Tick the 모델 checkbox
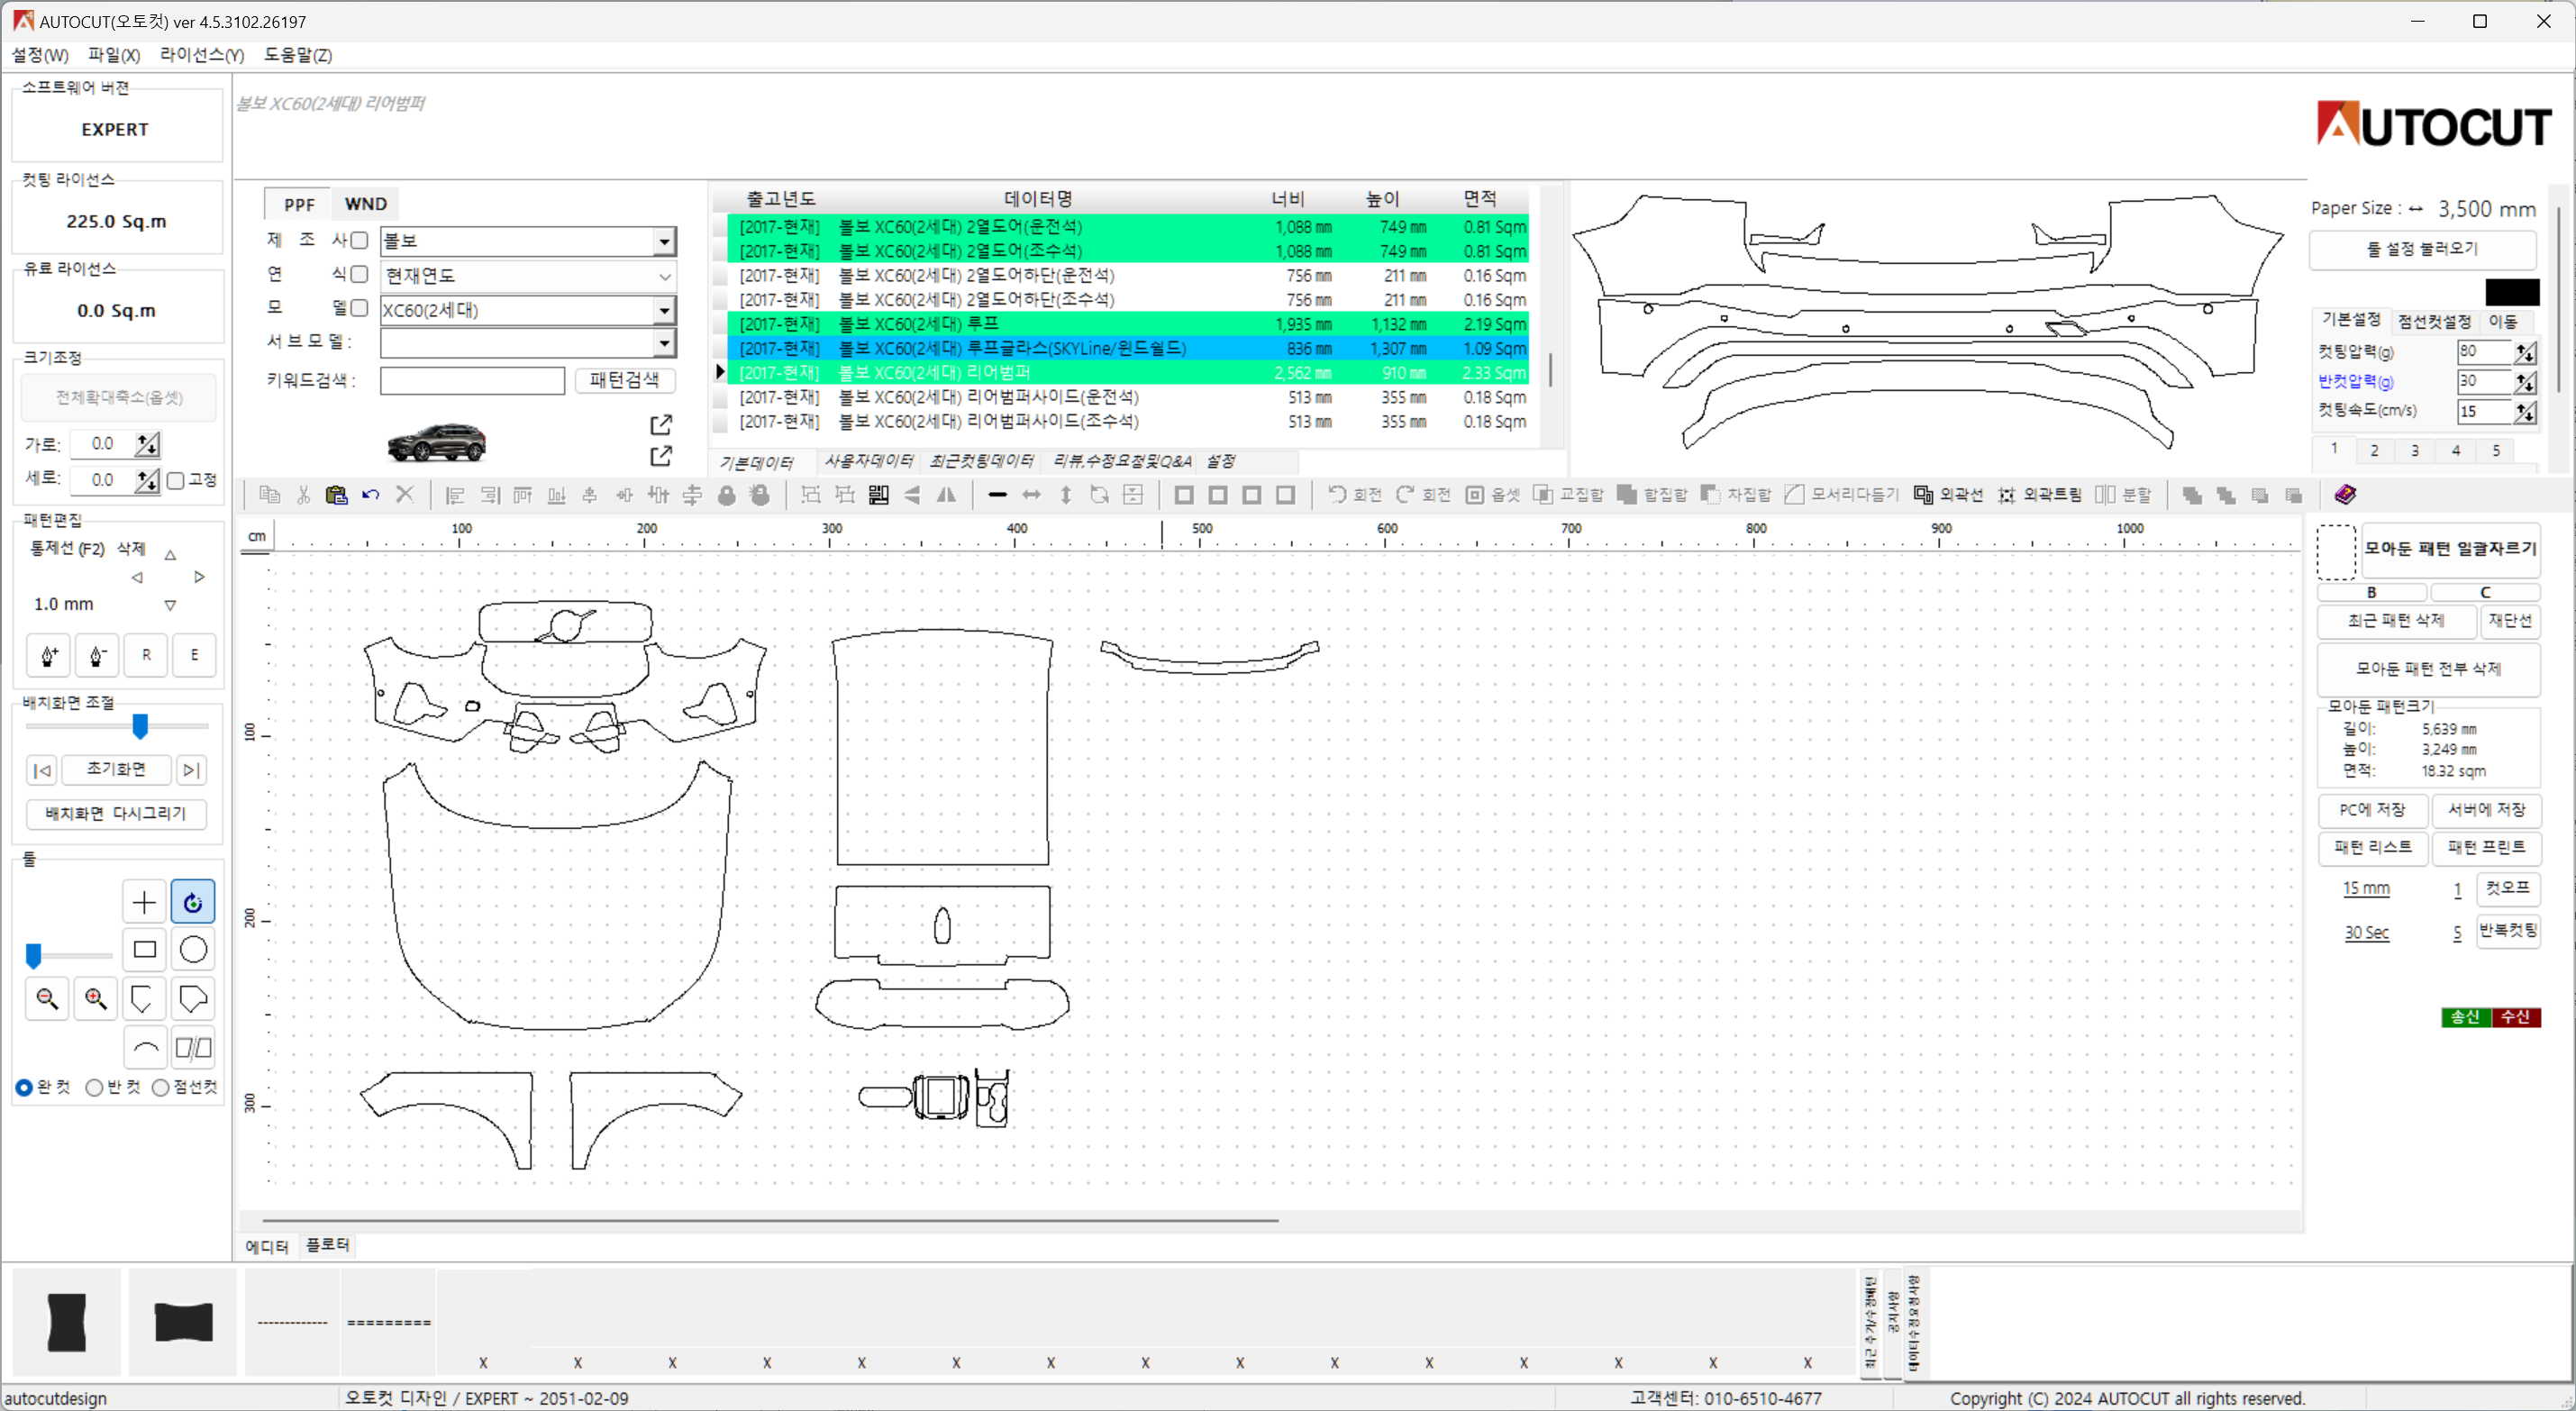This screenshot has width=2576, height=1411. point(359,308)
